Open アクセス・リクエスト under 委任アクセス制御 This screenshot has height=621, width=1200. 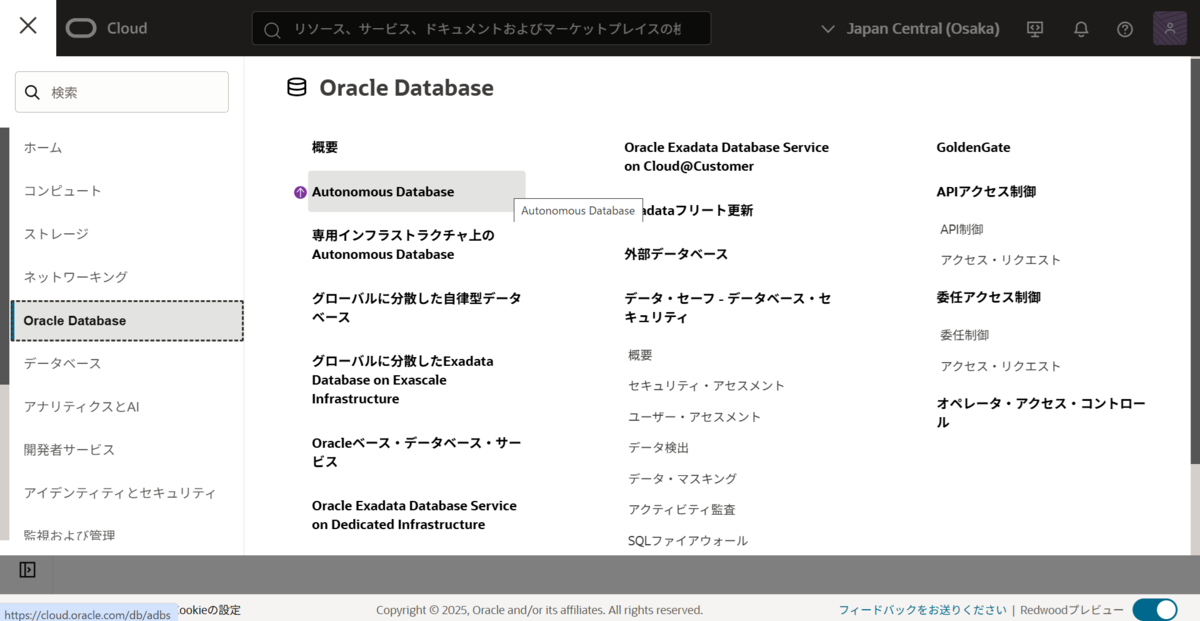click(1000, 366)
